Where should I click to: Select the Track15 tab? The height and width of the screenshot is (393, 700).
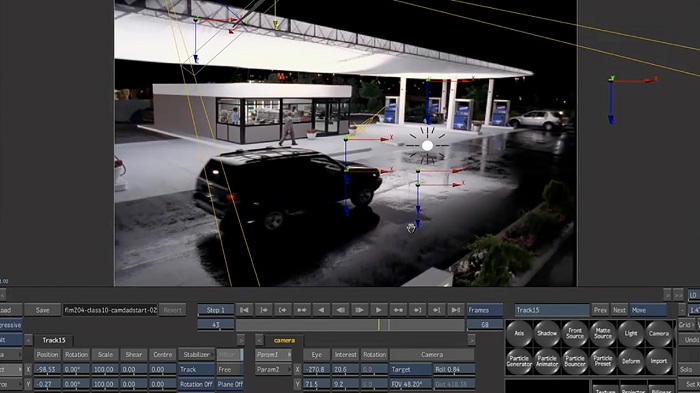tap(54, 340)
